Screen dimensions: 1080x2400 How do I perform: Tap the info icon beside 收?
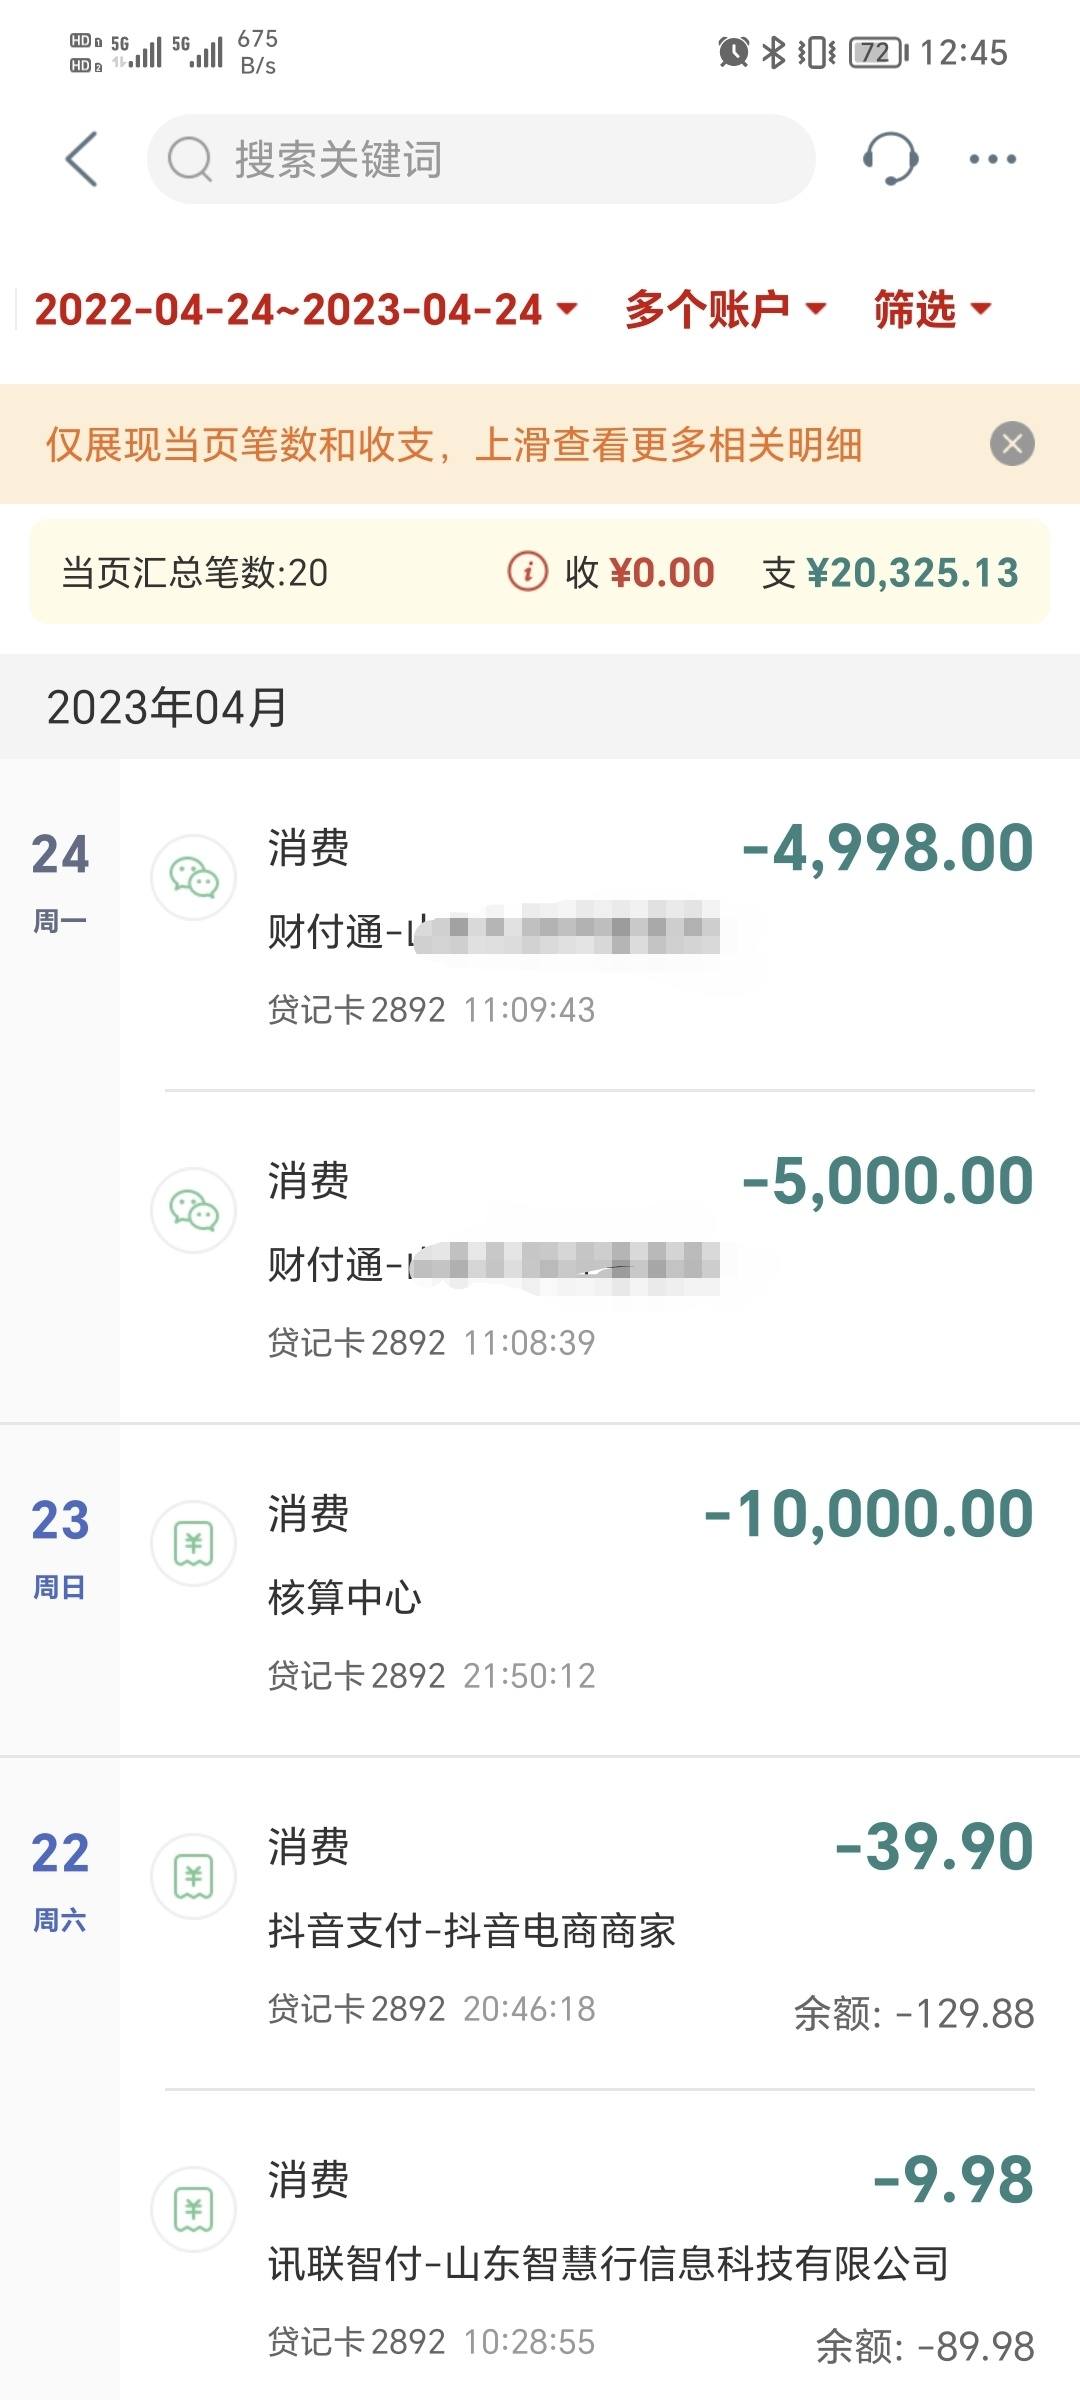pos(528,572)
